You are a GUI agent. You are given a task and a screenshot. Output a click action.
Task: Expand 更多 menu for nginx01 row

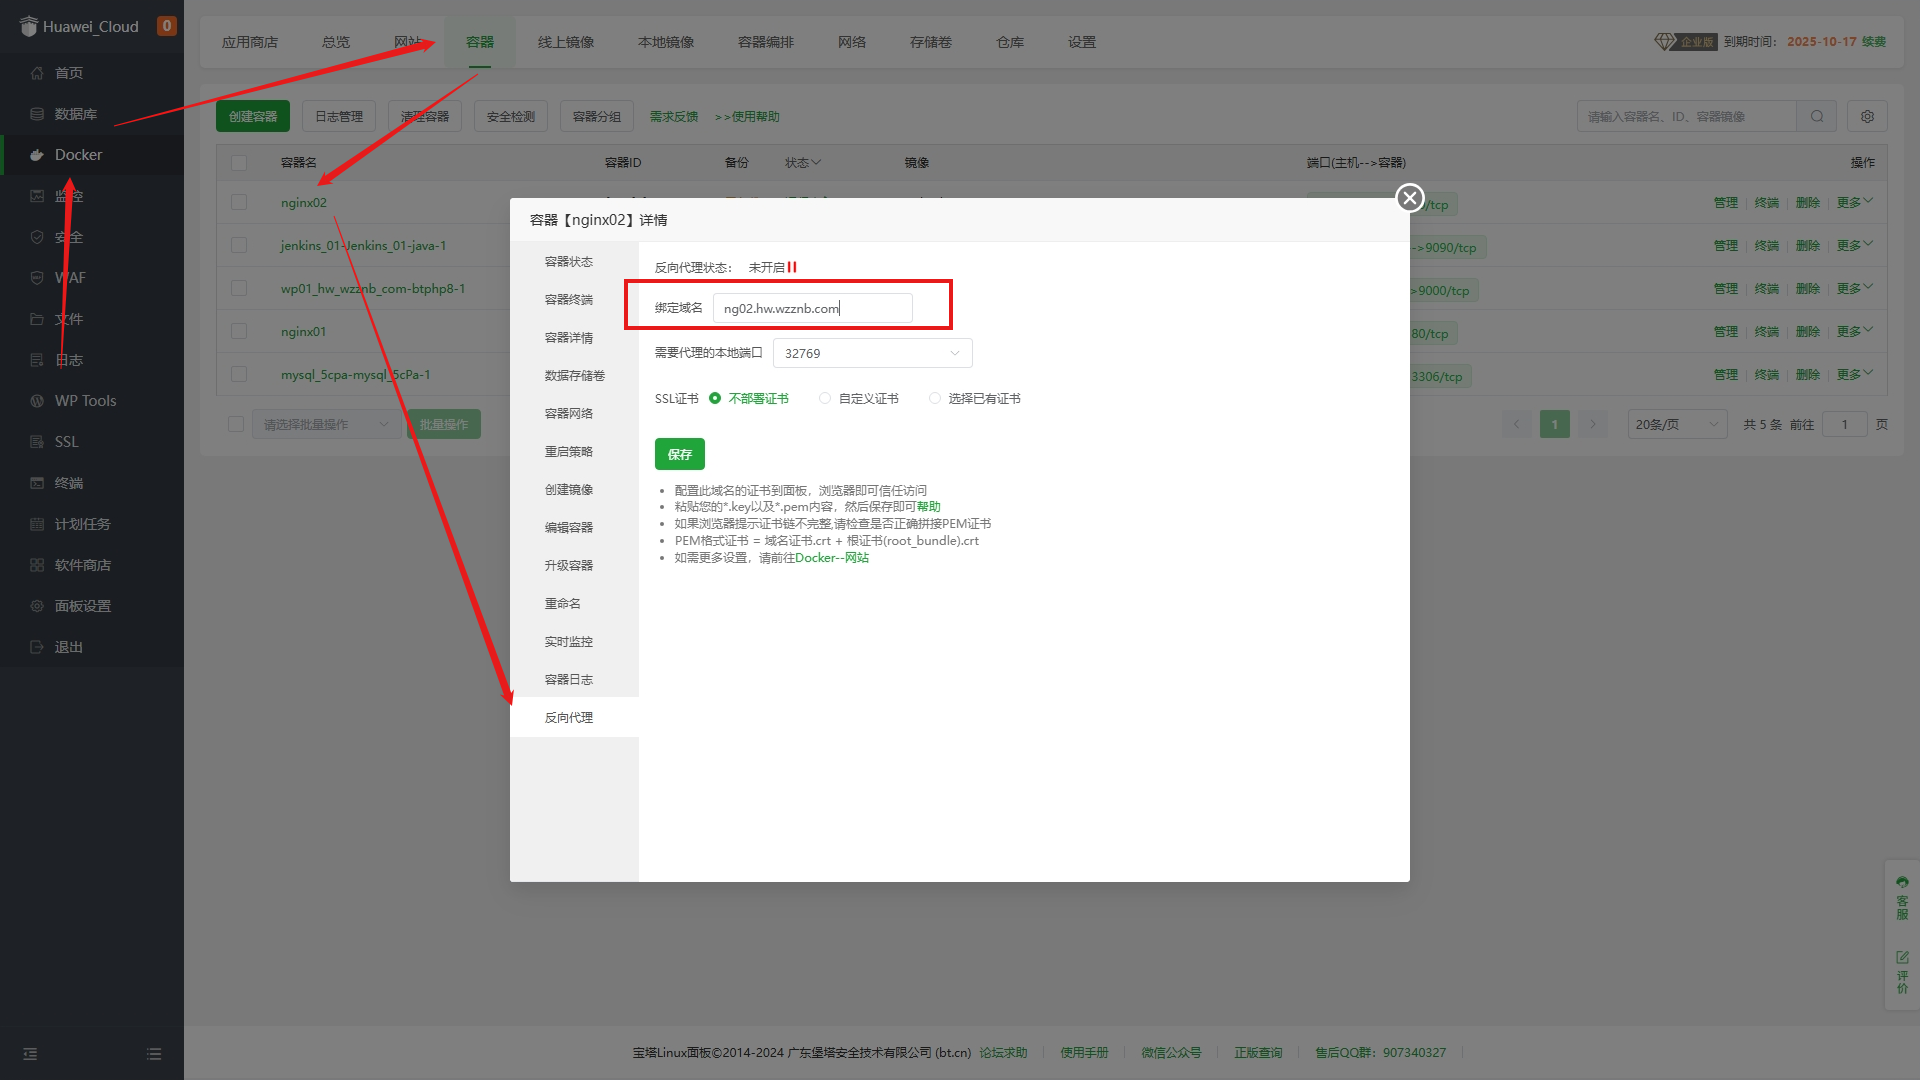tap(1854, 331)
